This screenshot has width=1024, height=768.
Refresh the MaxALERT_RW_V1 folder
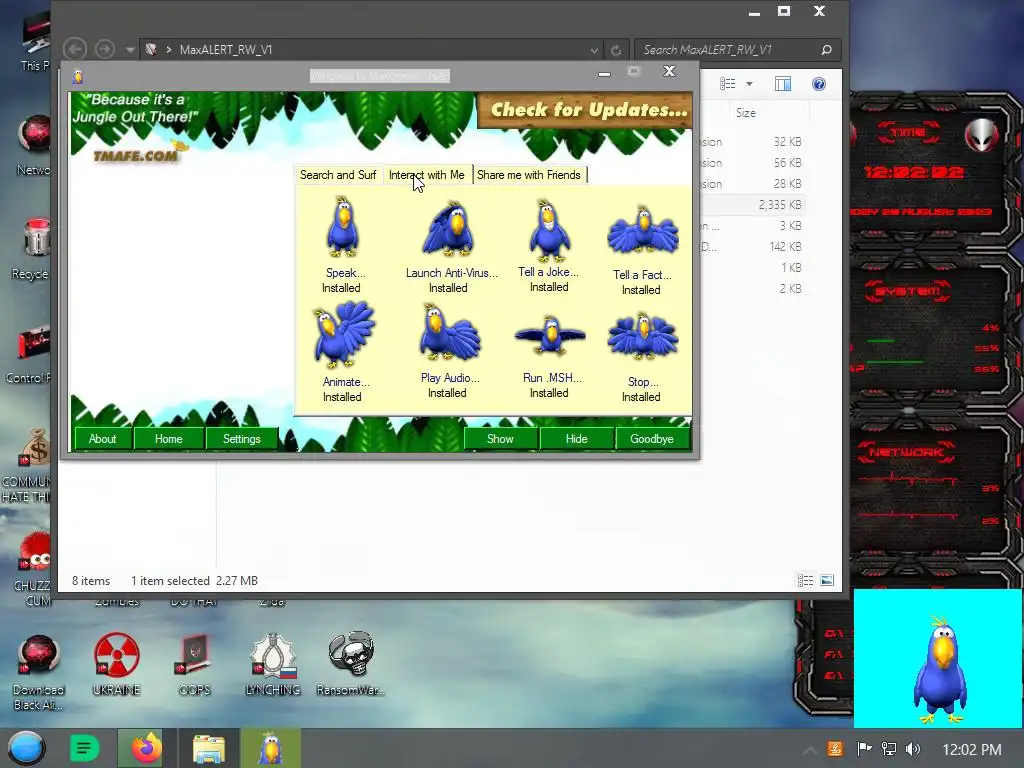(x=616, y=50)
